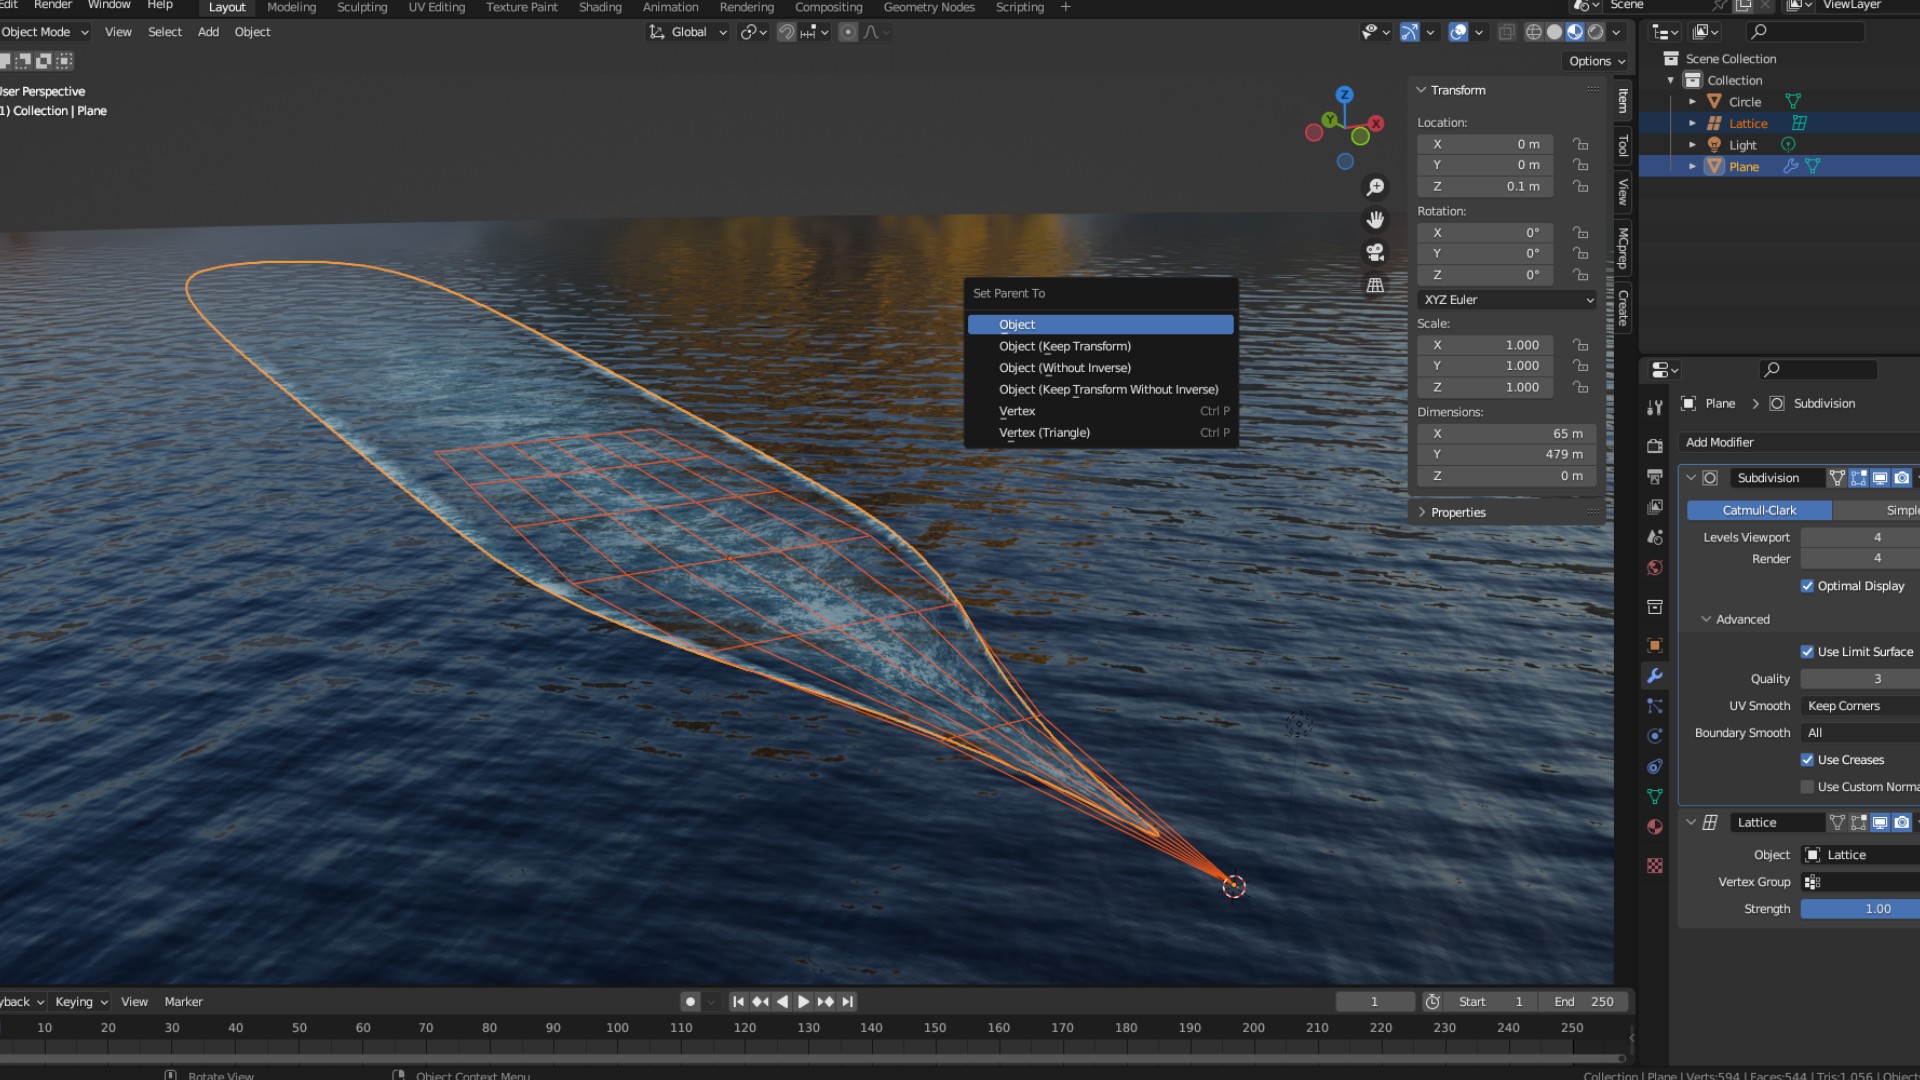Screen dimensions: 1920x1080
Task: Choose Object (Keep Transform) parent option
Action: 1065,346
